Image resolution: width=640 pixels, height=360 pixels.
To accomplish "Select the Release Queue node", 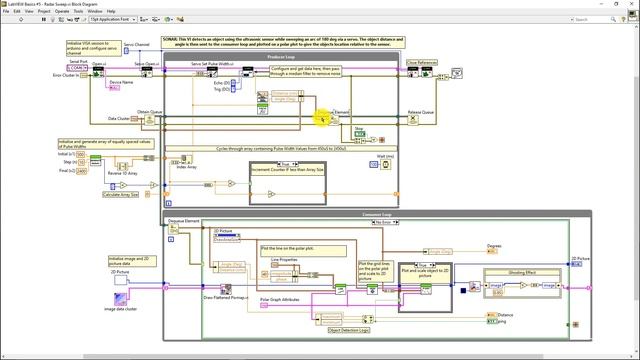I will pos(413,120).
